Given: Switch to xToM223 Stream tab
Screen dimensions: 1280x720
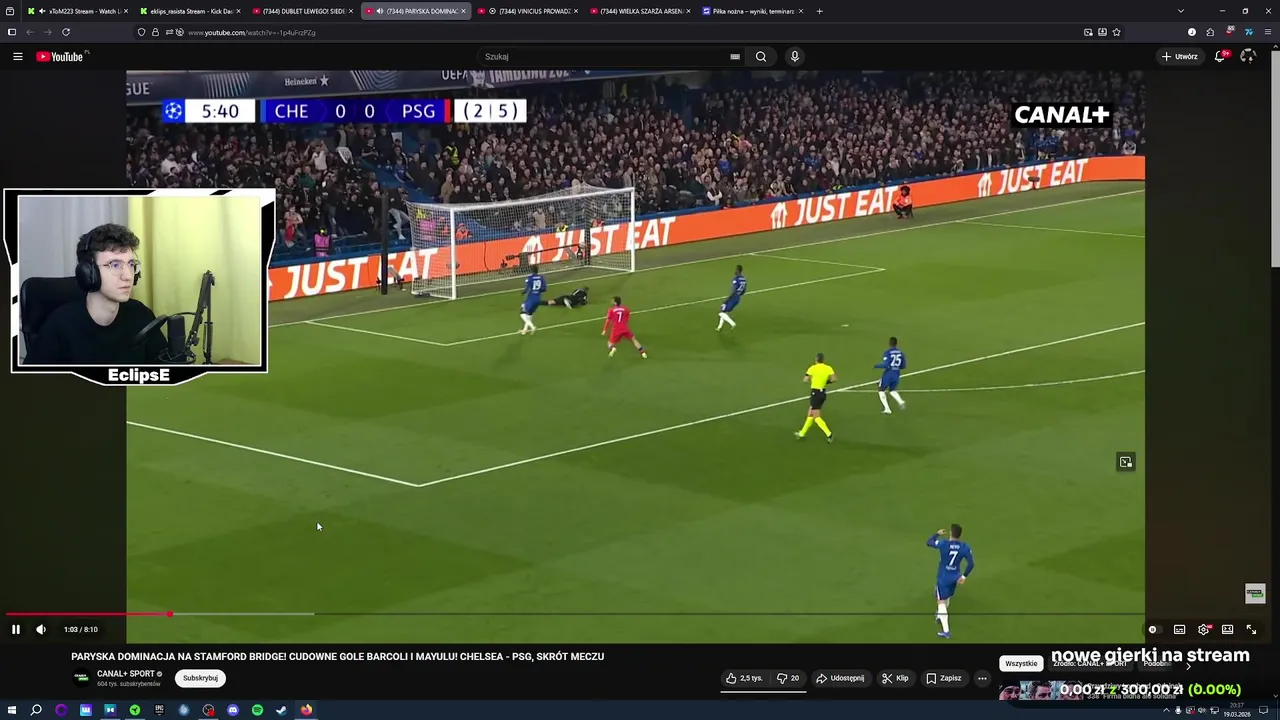Looking at the screenshot, I should [x=78, y=11].
